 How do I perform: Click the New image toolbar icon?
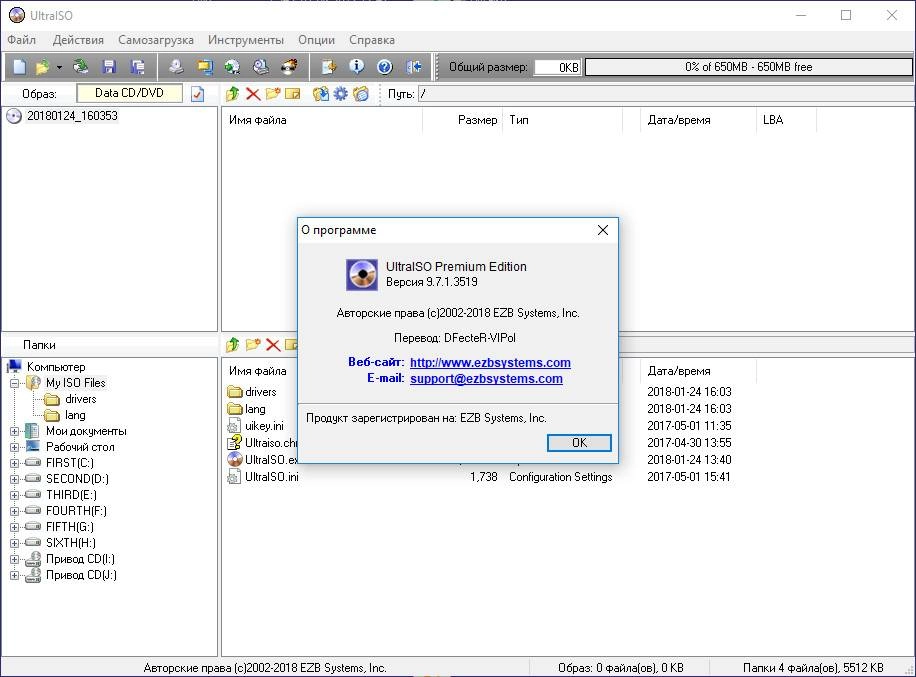[x=20, y=67]
